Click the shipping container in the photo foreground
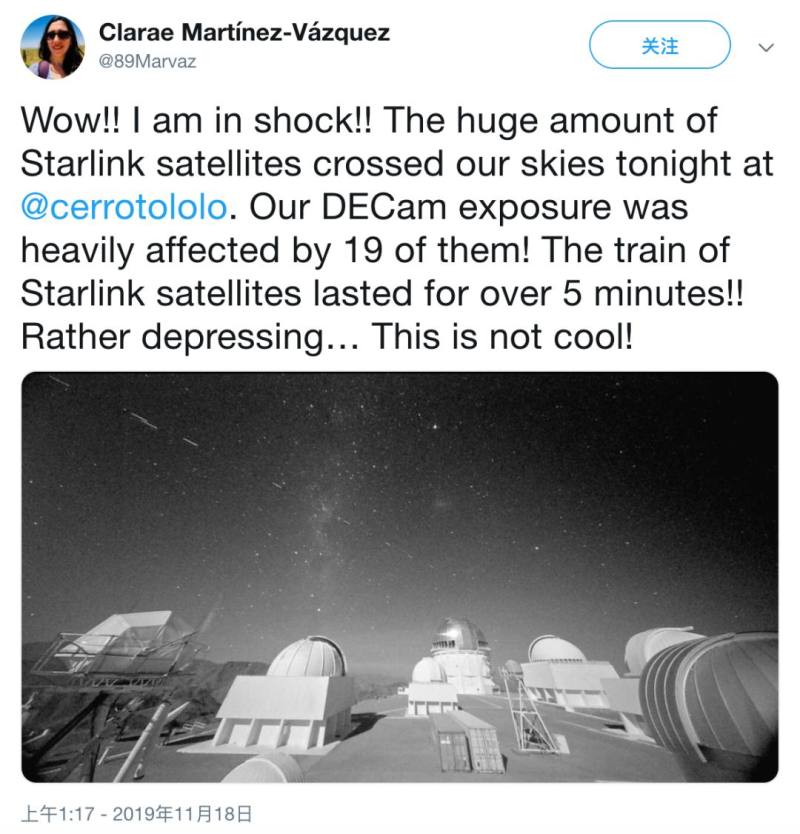The height and width of the screenshot is (834, 800). pyautogui.click(x=468, y=742)
